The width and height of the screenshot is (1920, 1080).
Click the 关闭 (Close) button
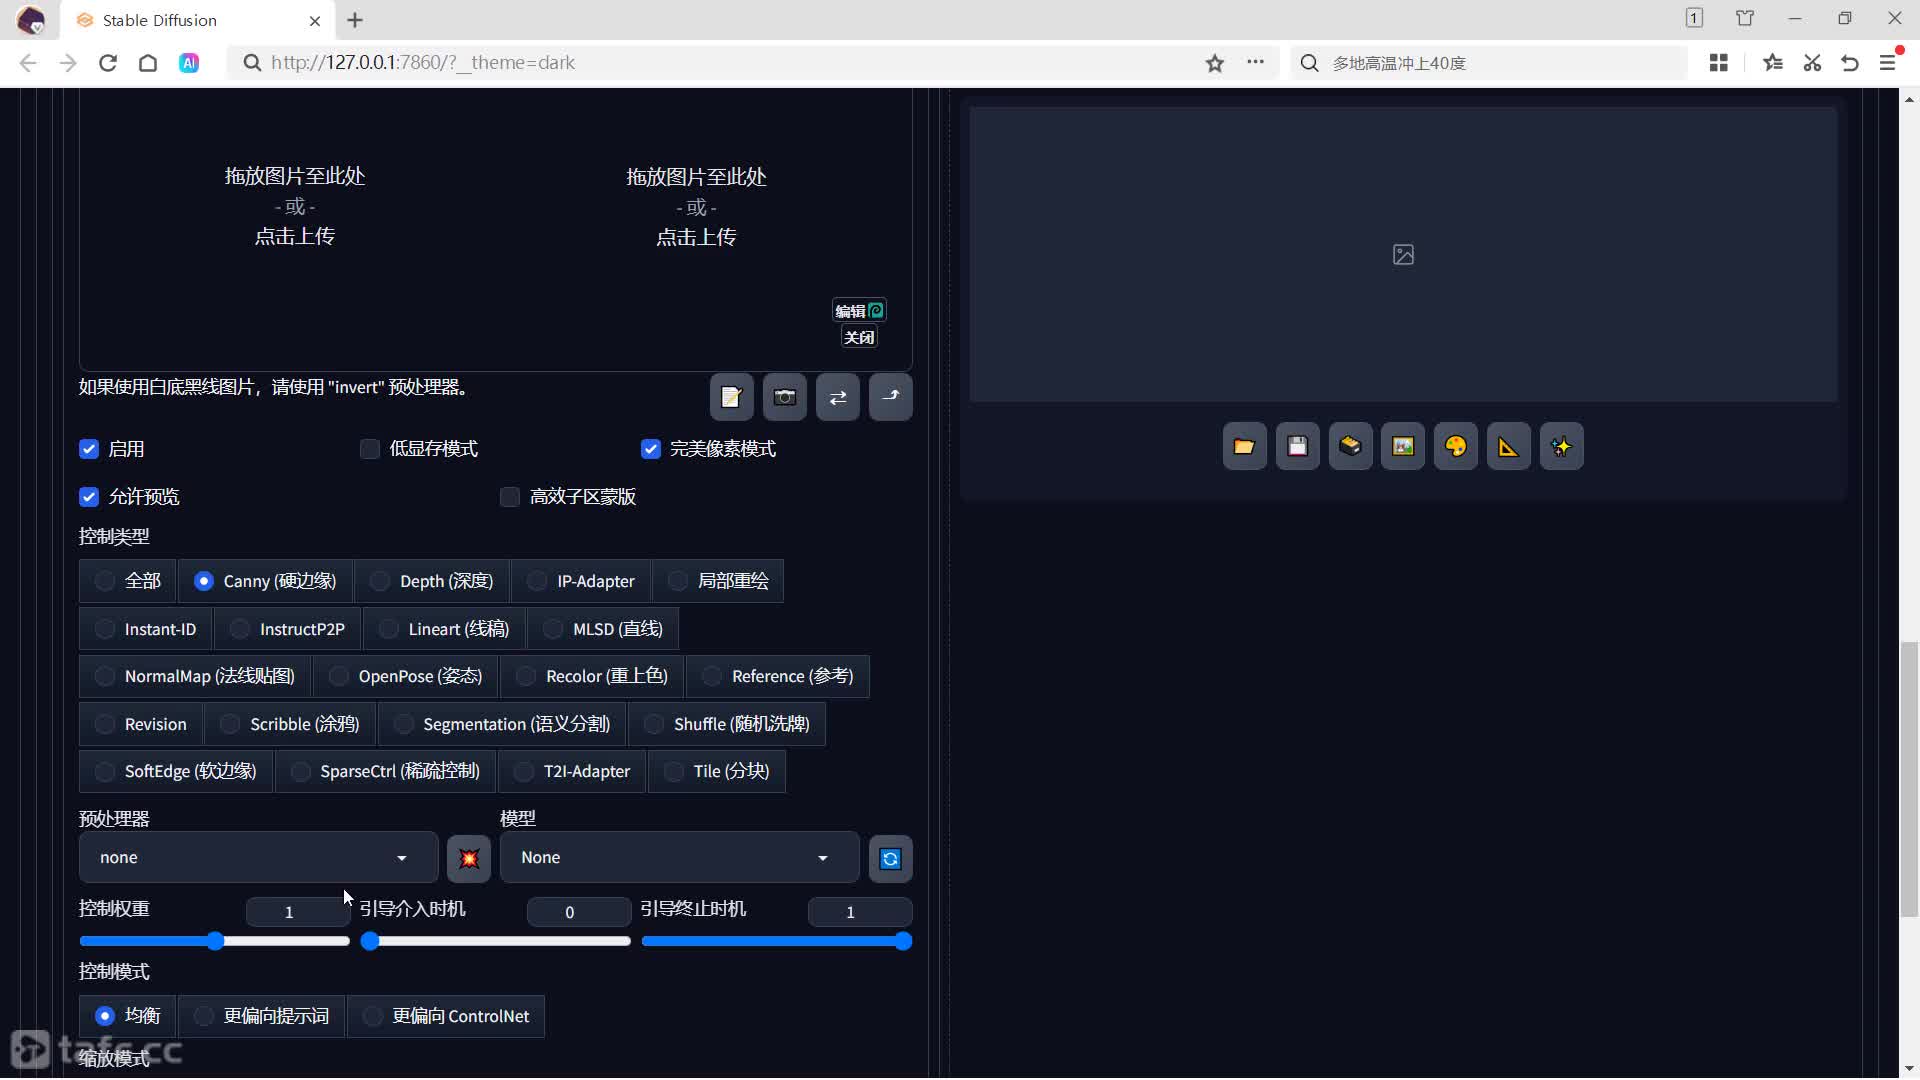858,338
